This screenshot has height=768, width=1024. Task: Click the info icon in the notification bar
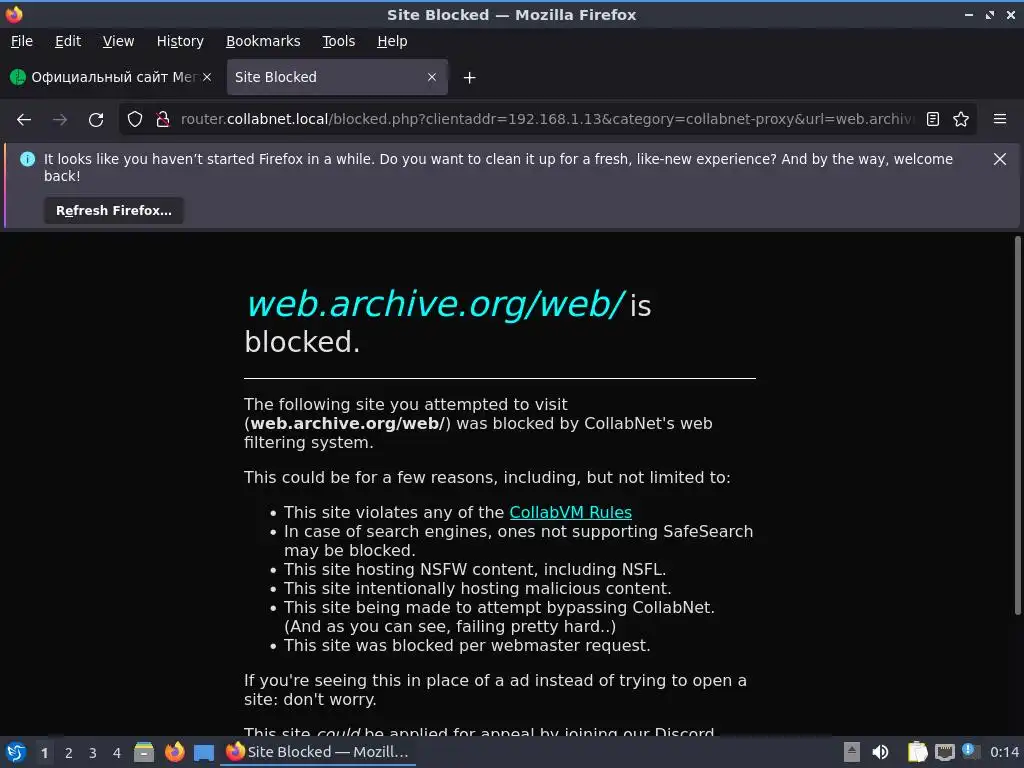coord(27,159)
